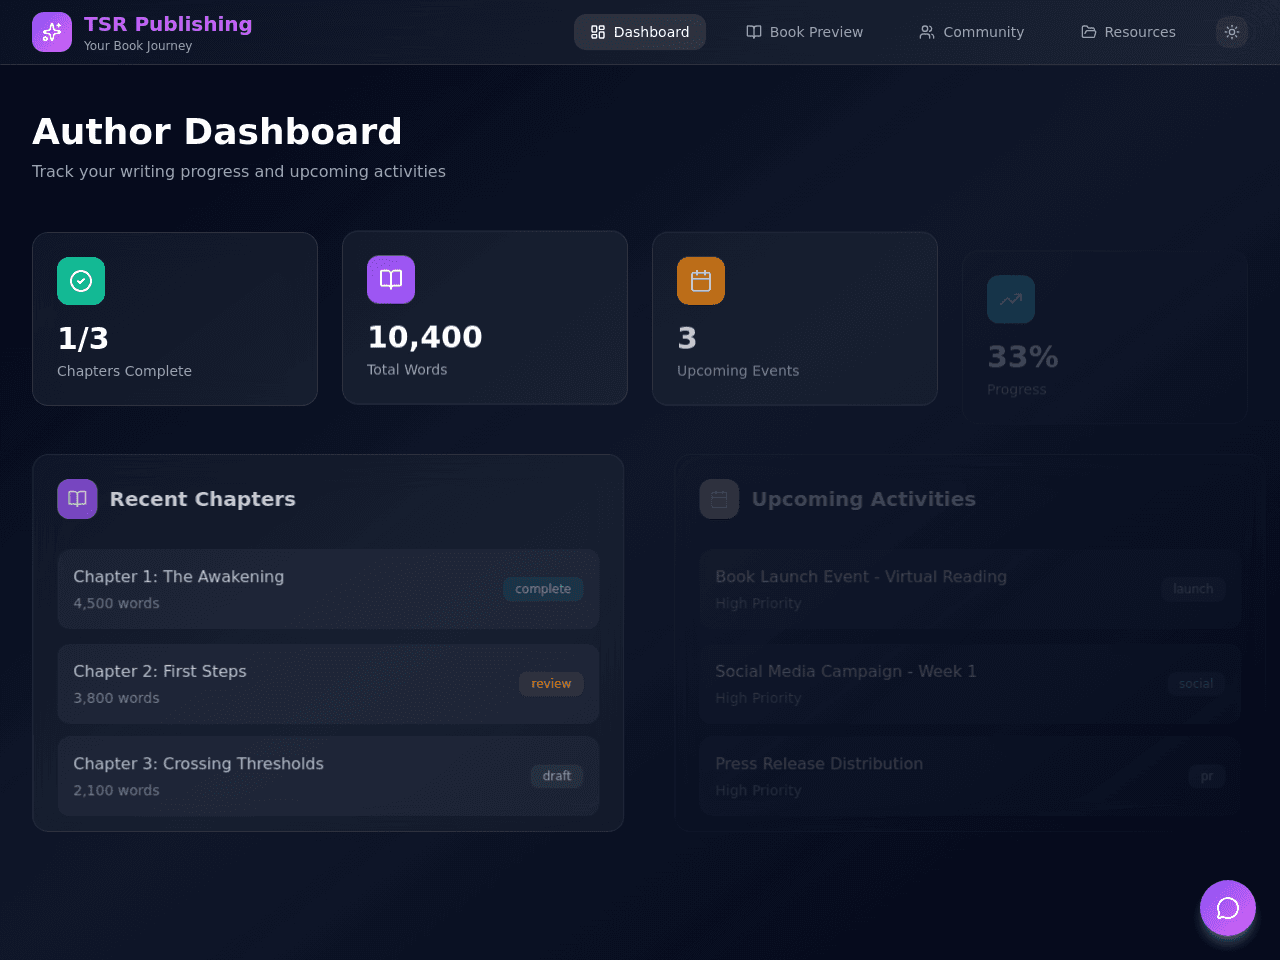The height and width of the screenshot is (960, 1280).
Task: Select Book Launch Event - Virtual Reading
Action: tap(970, 589)
